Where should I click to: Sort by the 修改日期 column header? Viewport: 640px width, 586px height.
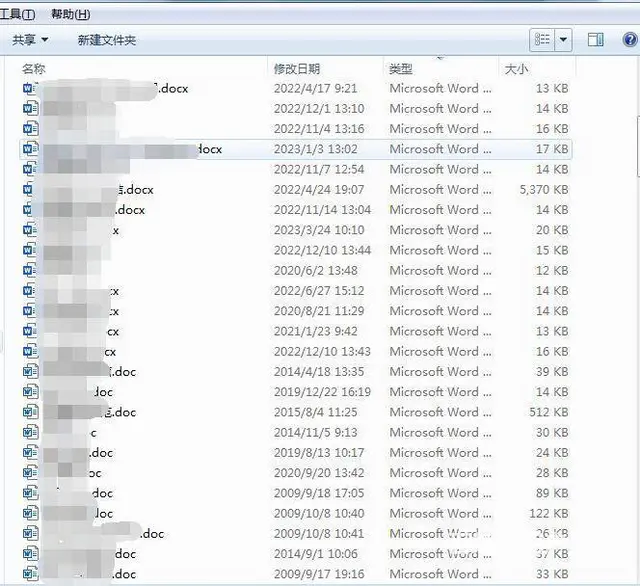point(297,69)
